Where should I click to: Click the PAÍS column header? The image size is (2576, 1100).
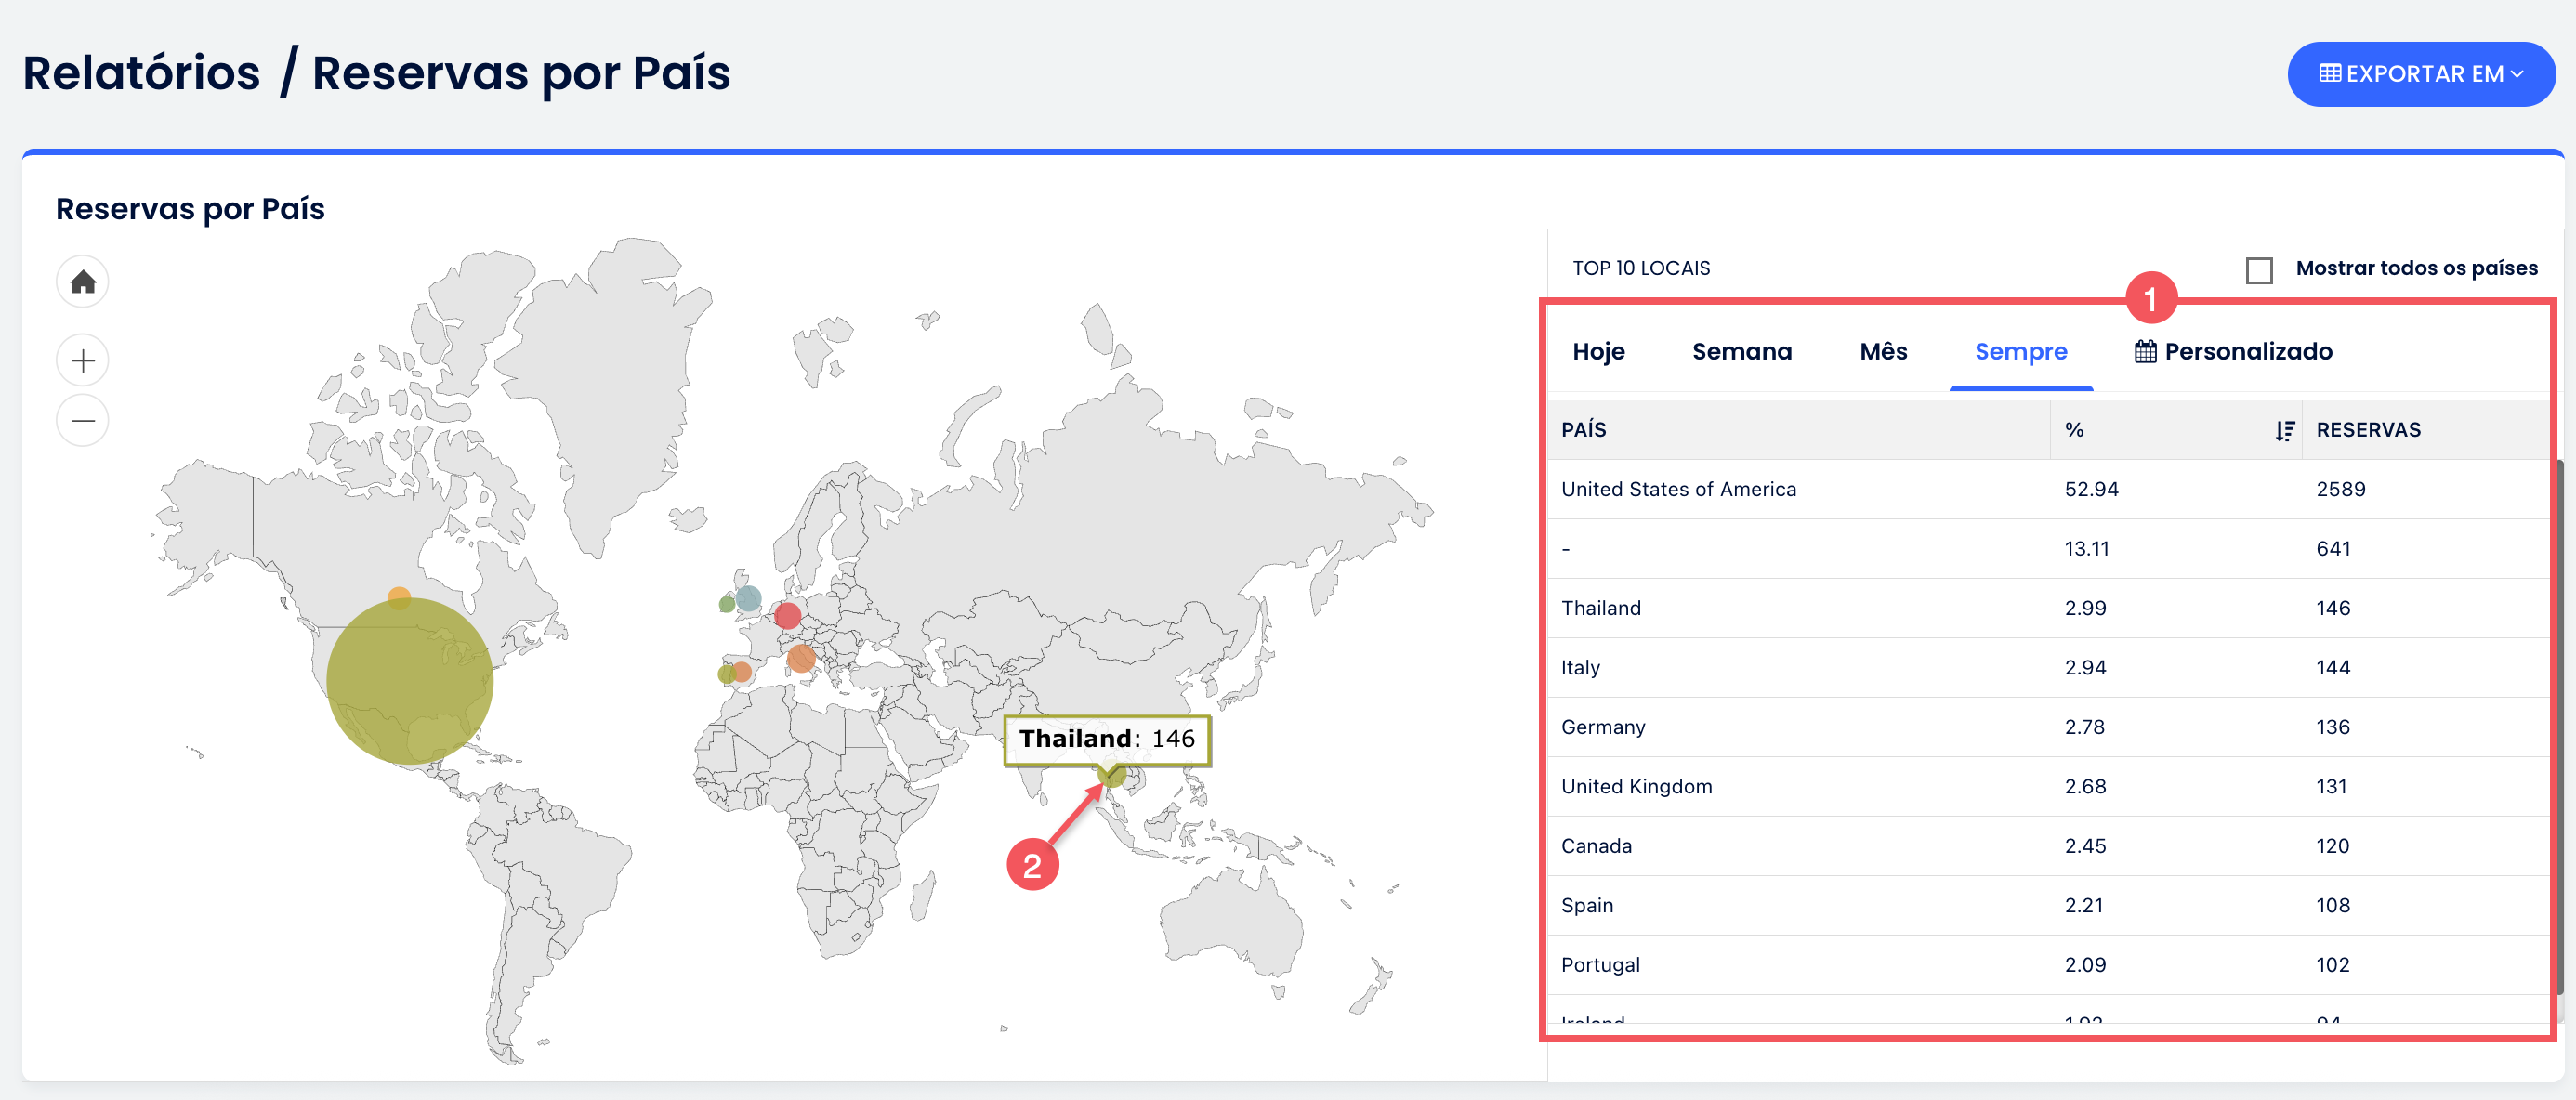[x=1584, y=430]
